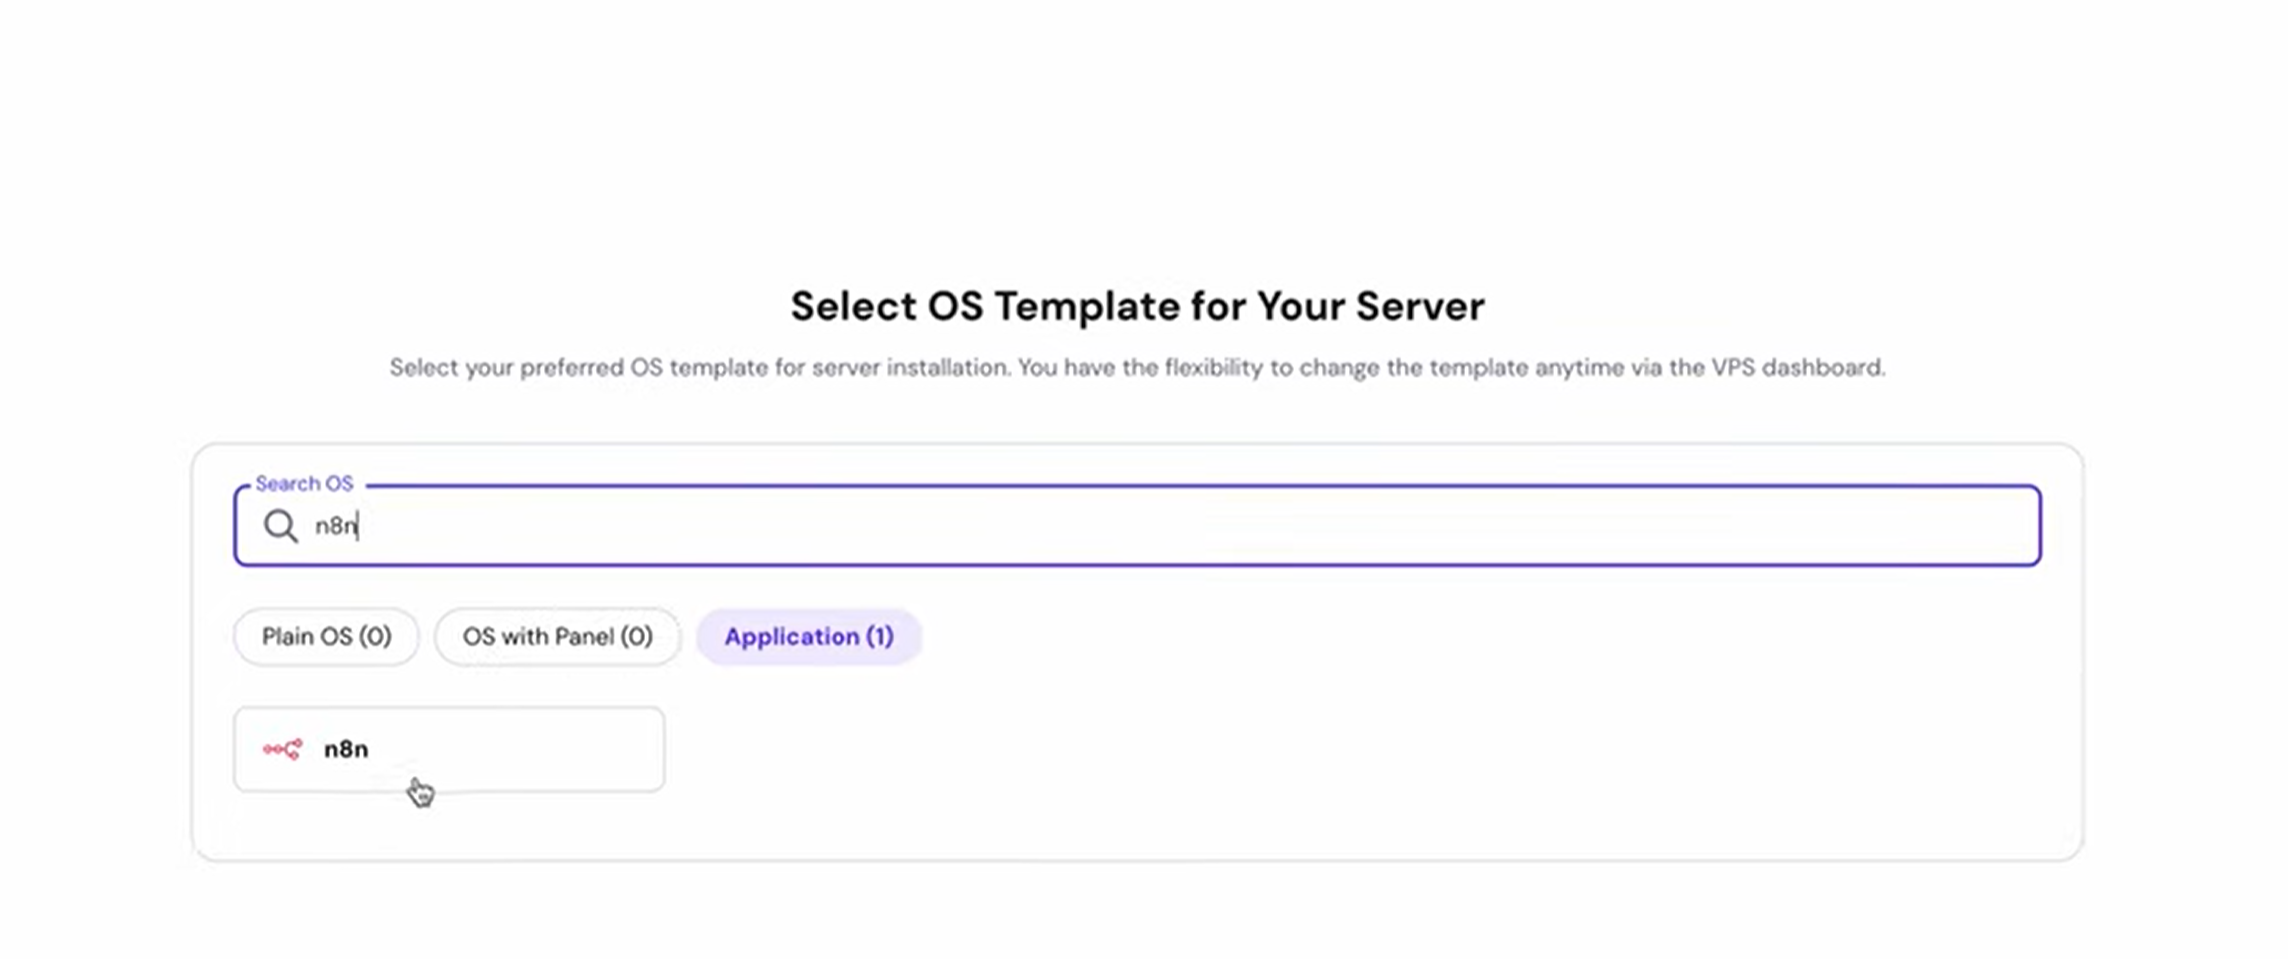This screenshot has width=2288, height=959.
Task: Select the Application (1) filter chip
Action: coord(809,637)
